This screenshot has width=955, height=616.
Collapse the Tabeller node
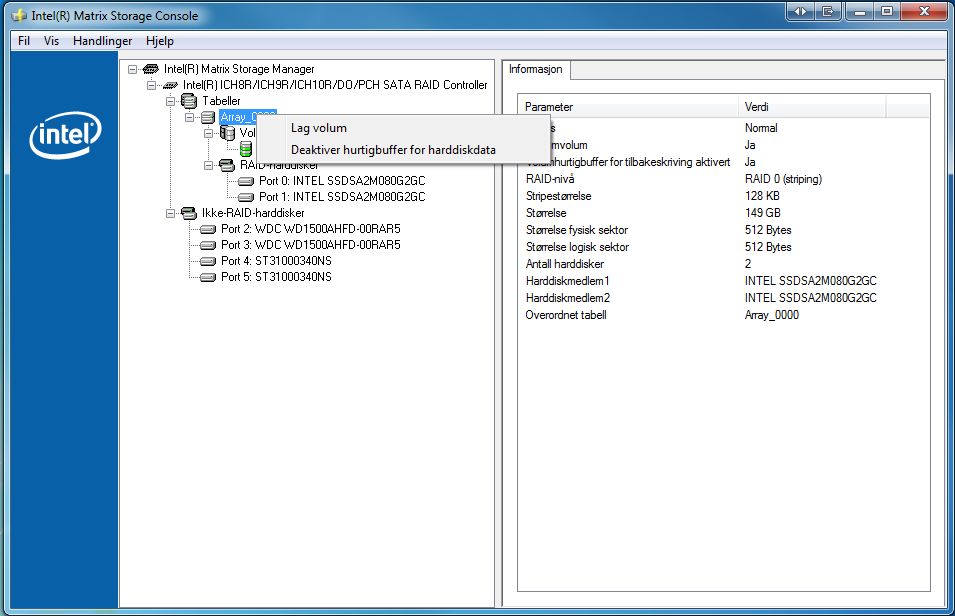point(171,101)
